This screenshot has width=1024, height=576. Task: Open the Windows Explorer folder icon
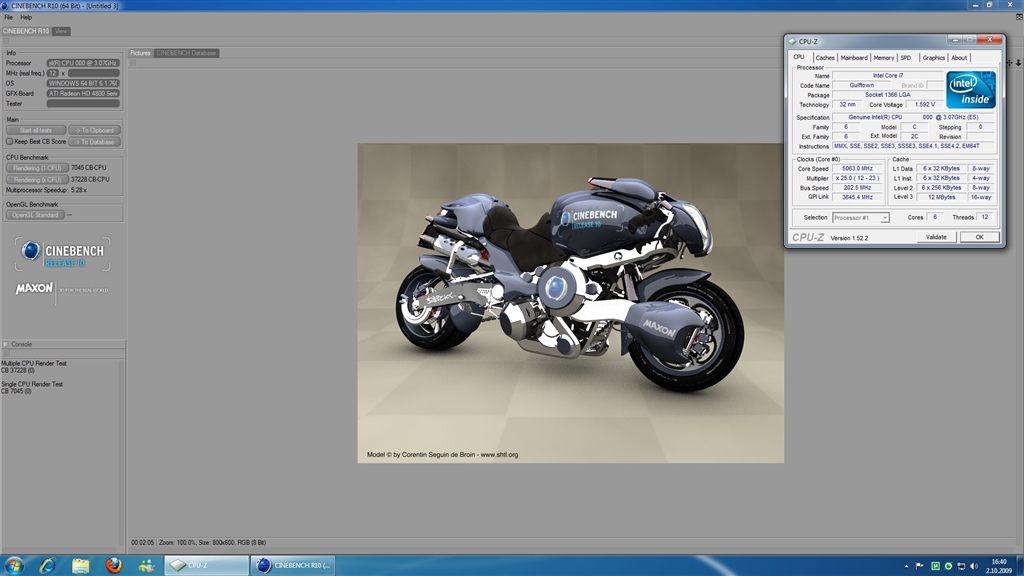coord(80,565)
